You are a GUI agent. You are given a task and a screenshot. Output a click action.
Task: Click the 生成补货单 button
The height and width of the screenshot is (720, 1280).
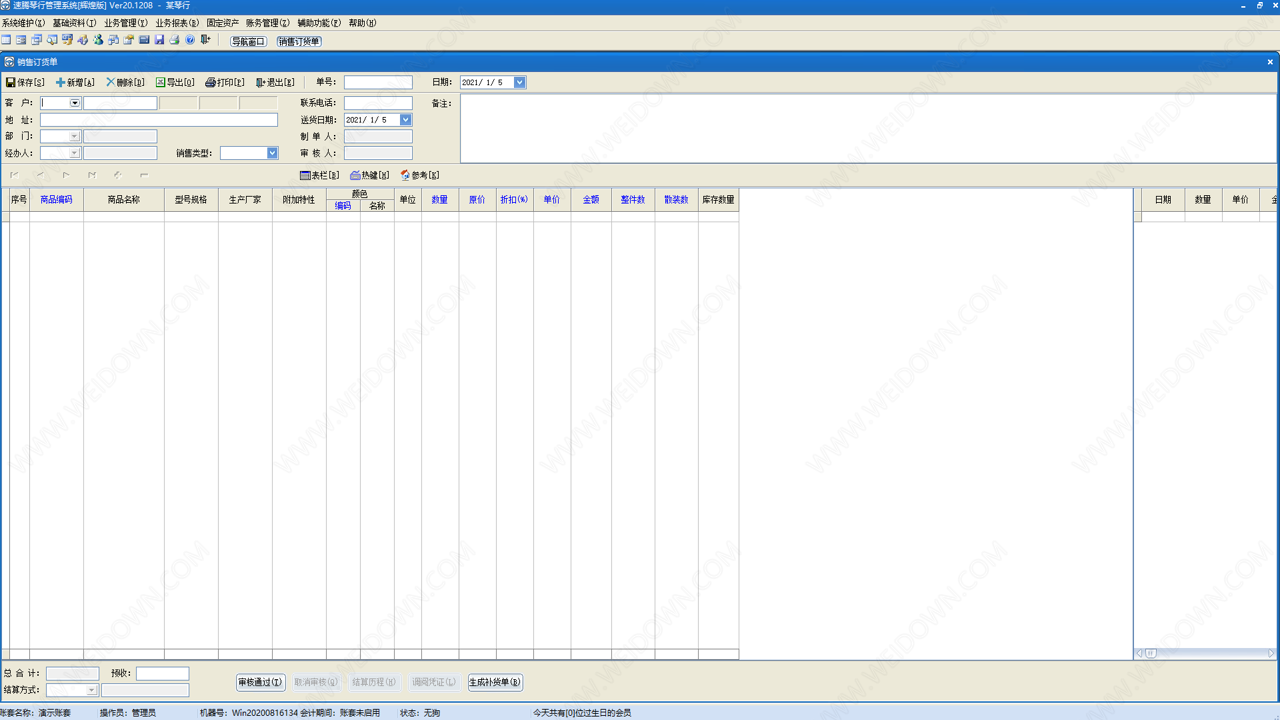click(495, 682)
